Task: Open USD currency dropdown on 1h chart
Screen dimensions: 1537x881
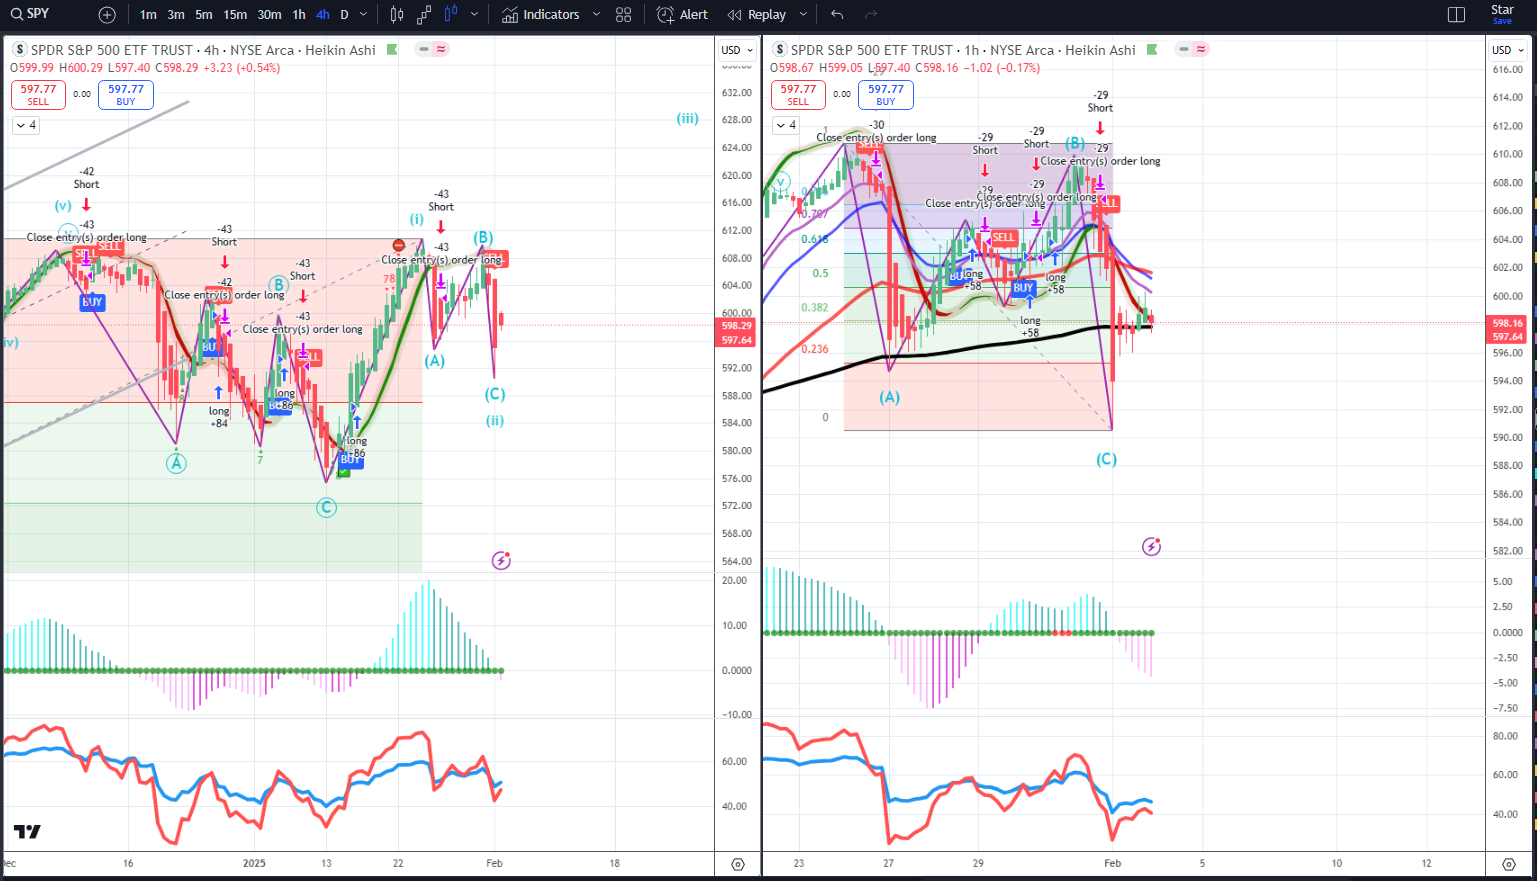Action: tap(1508, 50)
